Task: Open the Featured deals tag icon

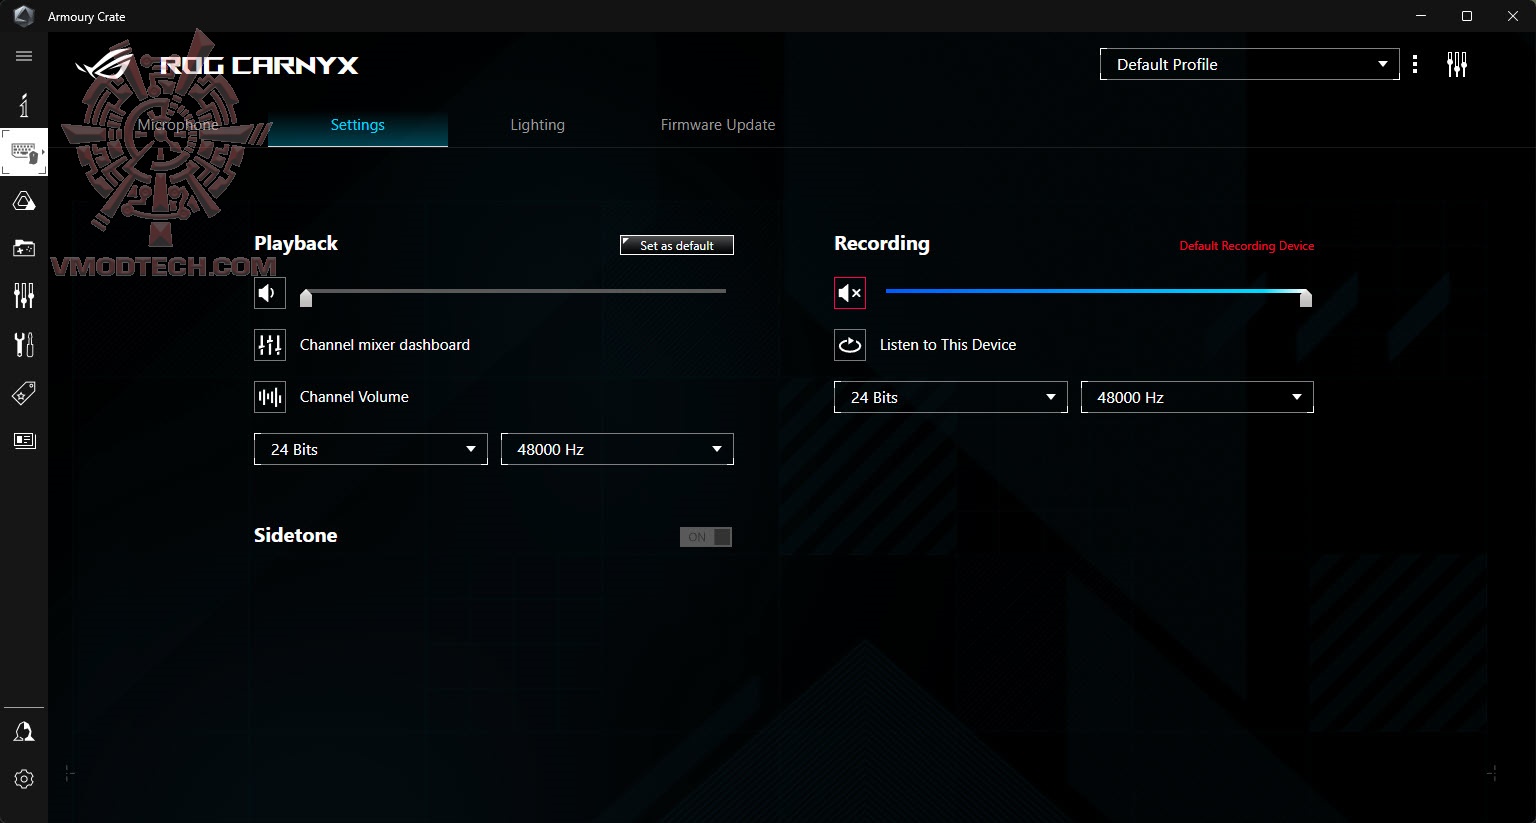Action: [x=24, y=393]
